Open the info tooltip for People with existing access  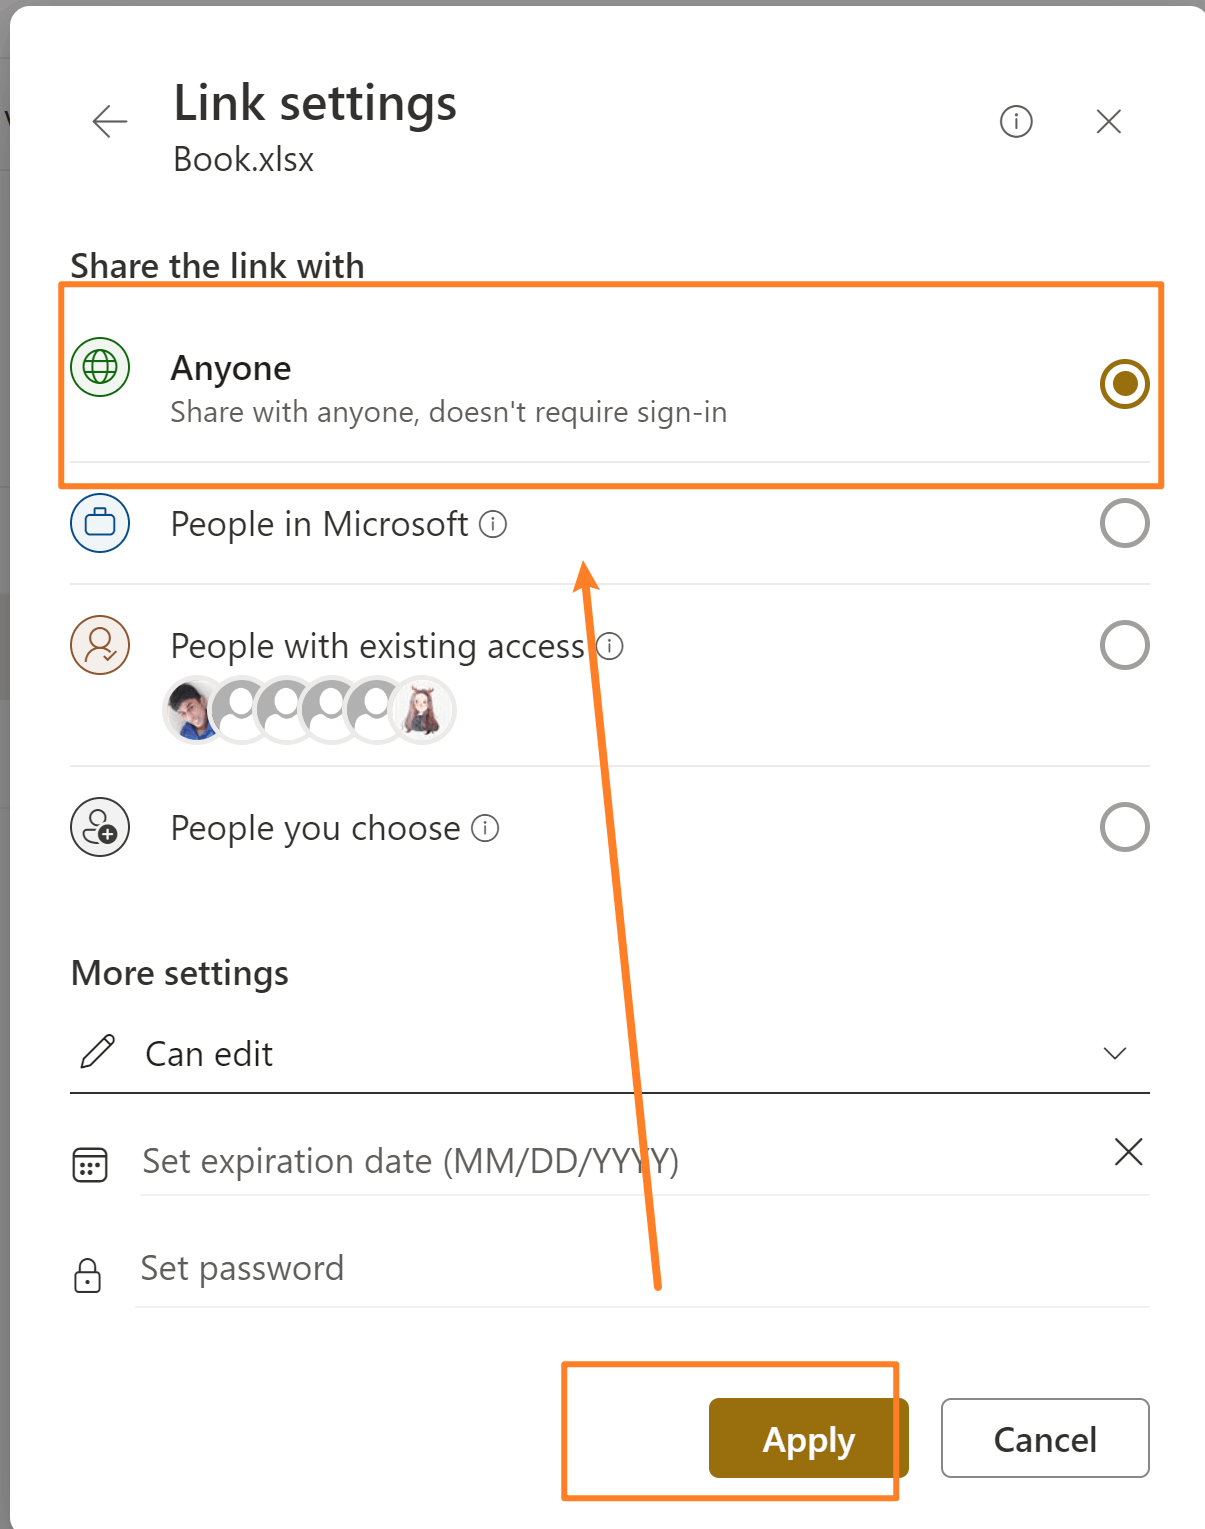(609, 646)
